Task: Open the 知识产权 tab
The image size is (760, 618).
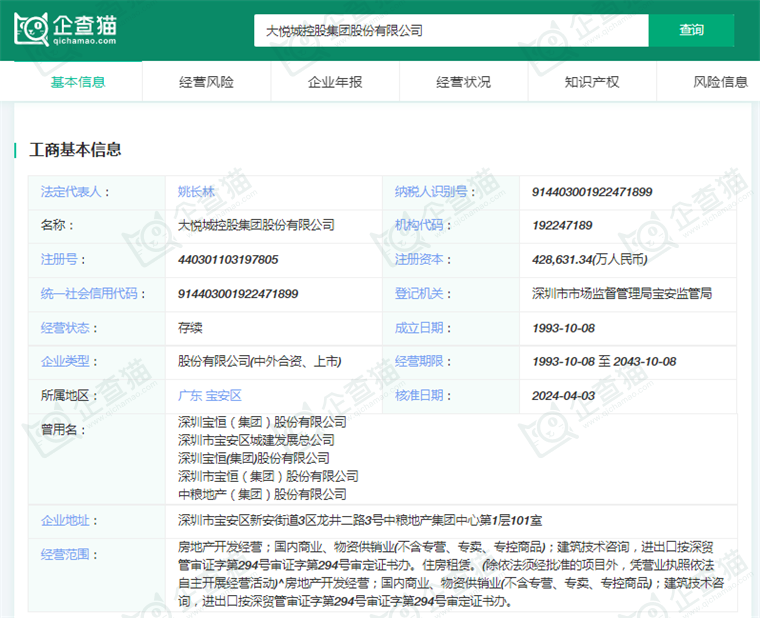Action: tap(592, 82)
